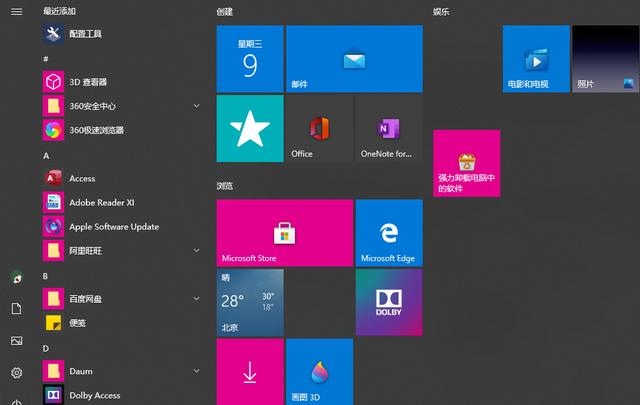The width and height of the screenshot is (640, 405).
Task: Open Settings gear in sidebar
Action: pyautogui.click(x=16, y=373)
